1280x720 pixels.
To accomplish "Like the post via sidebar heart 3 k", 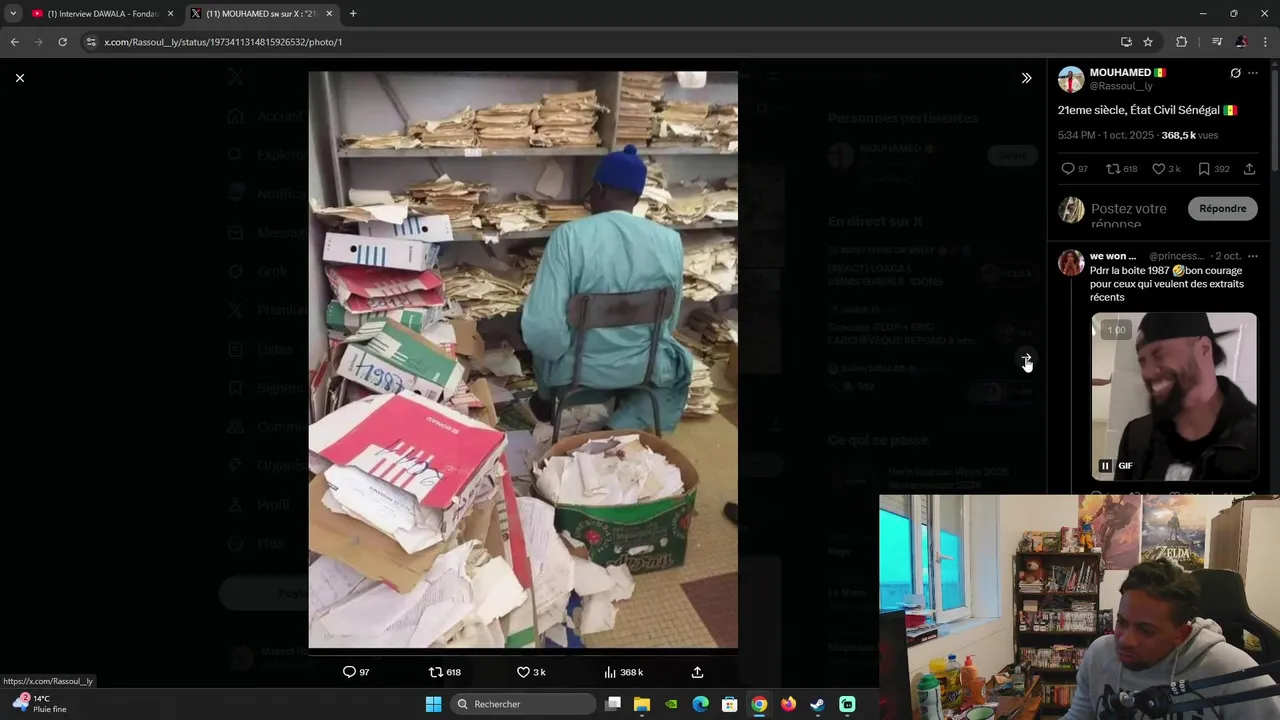I will coord(1166,169).
